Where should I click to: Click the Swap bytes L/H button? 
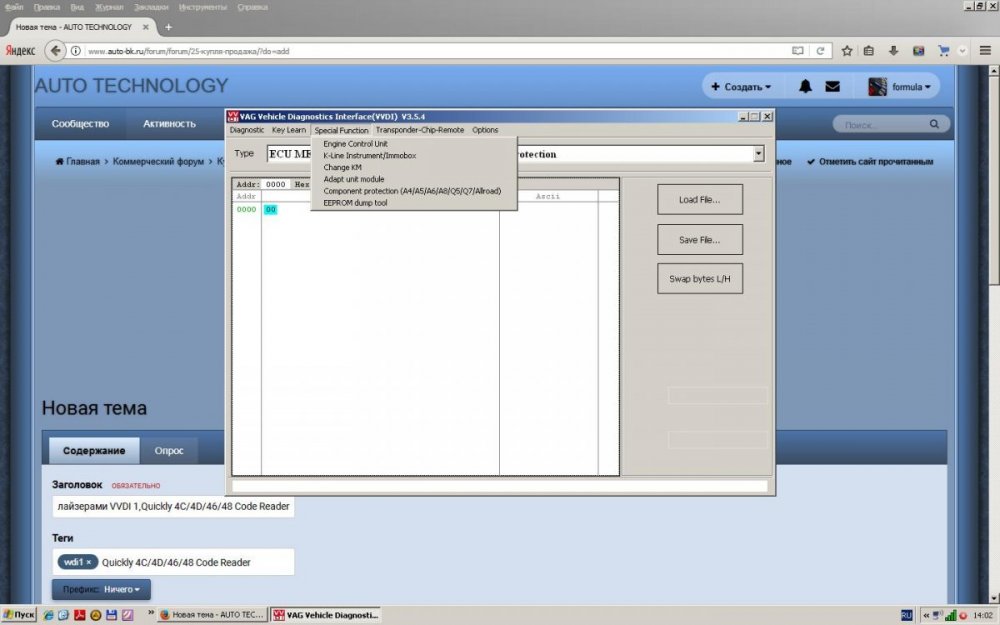coord(700,279)
